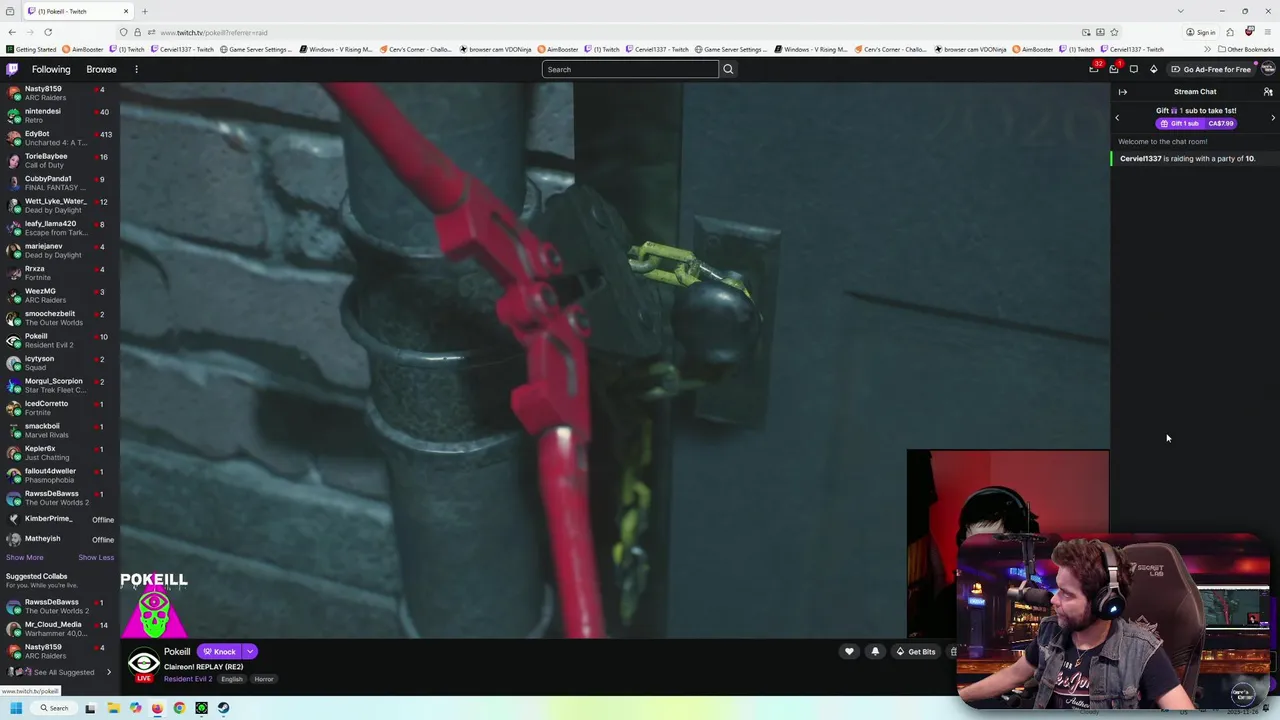Open notifications inbox with 1 badge
This screenshot has height=720, width=1280.
pyautogui.click(x=1114, y=69)
